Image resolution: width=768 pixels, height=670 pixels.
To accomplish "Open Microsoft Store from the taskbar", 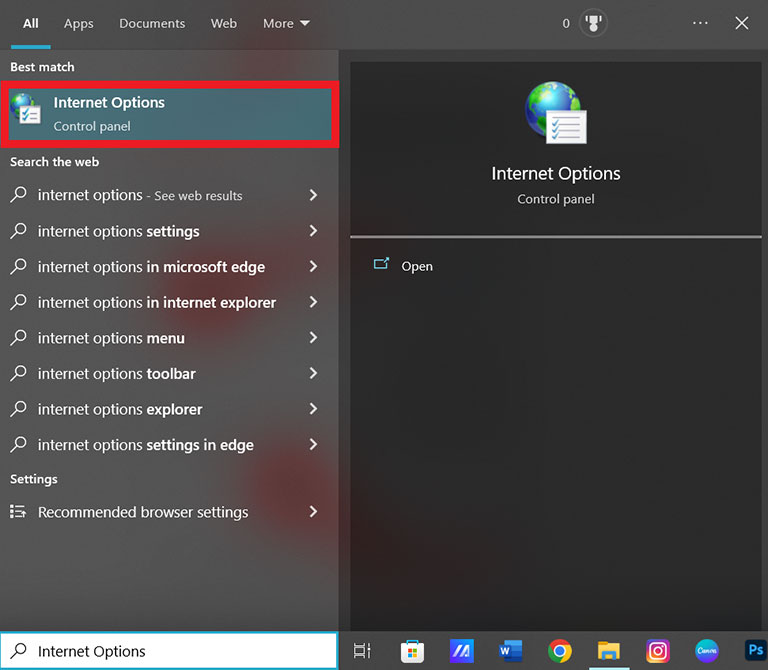I will [x=412, y=651].
